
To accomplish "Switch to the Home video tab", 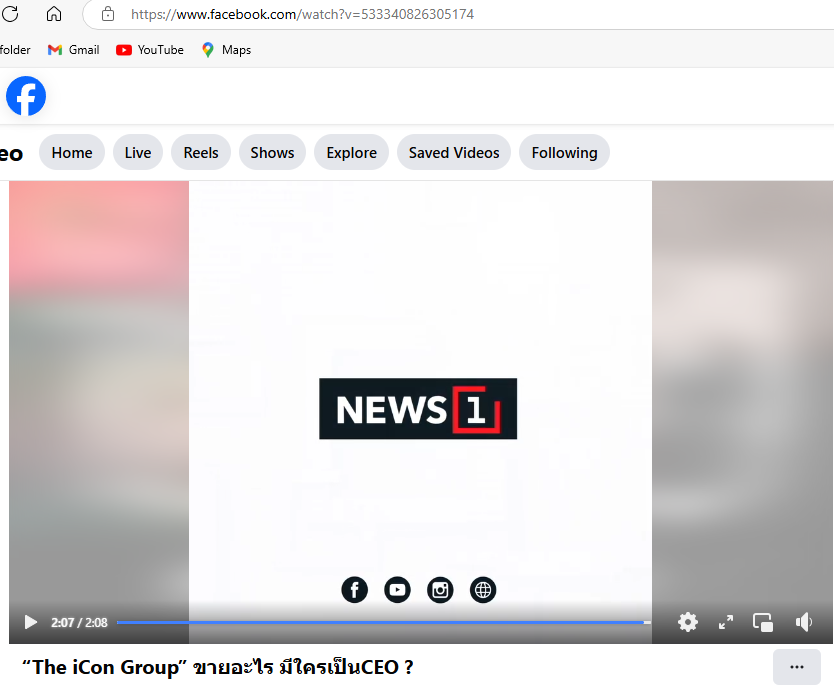I will point(72,153).
